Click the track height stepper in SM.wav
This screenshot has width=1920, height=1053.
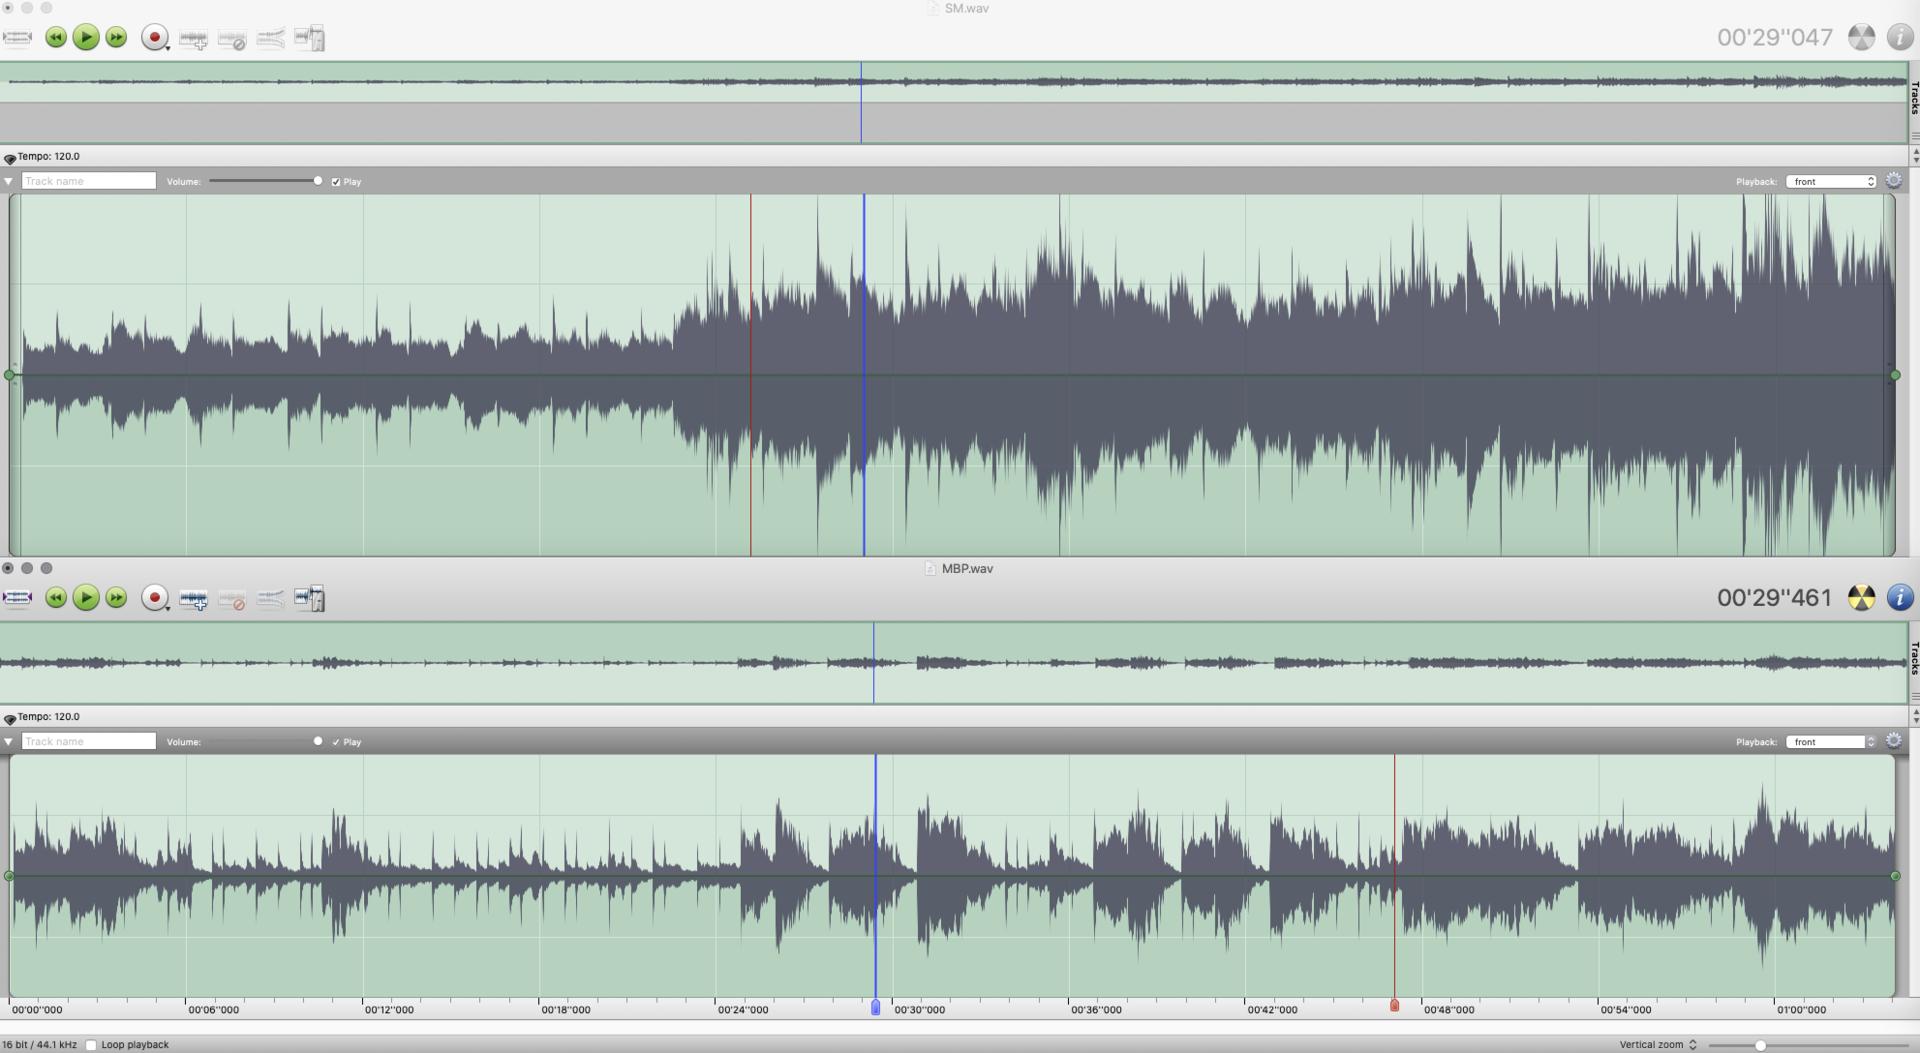(1915, 156)
